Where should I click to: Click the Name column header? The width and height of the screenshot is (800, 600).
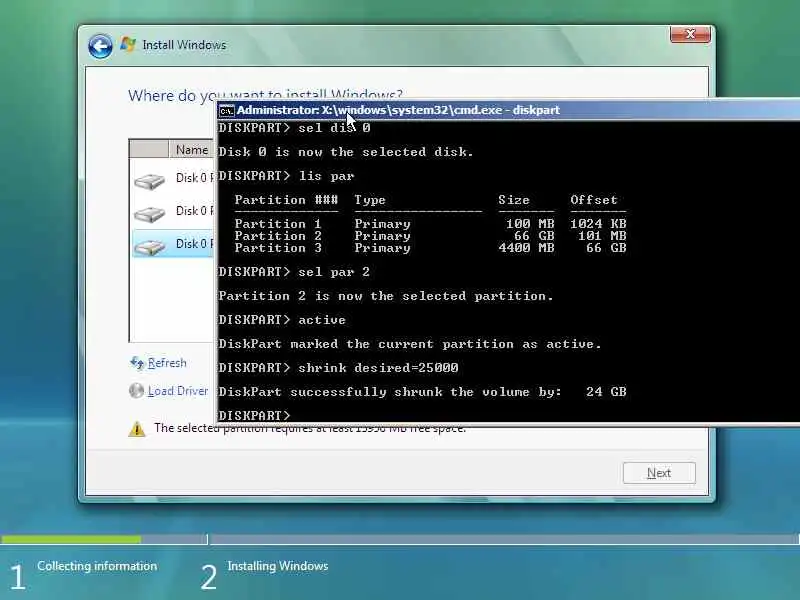point(191,149)
